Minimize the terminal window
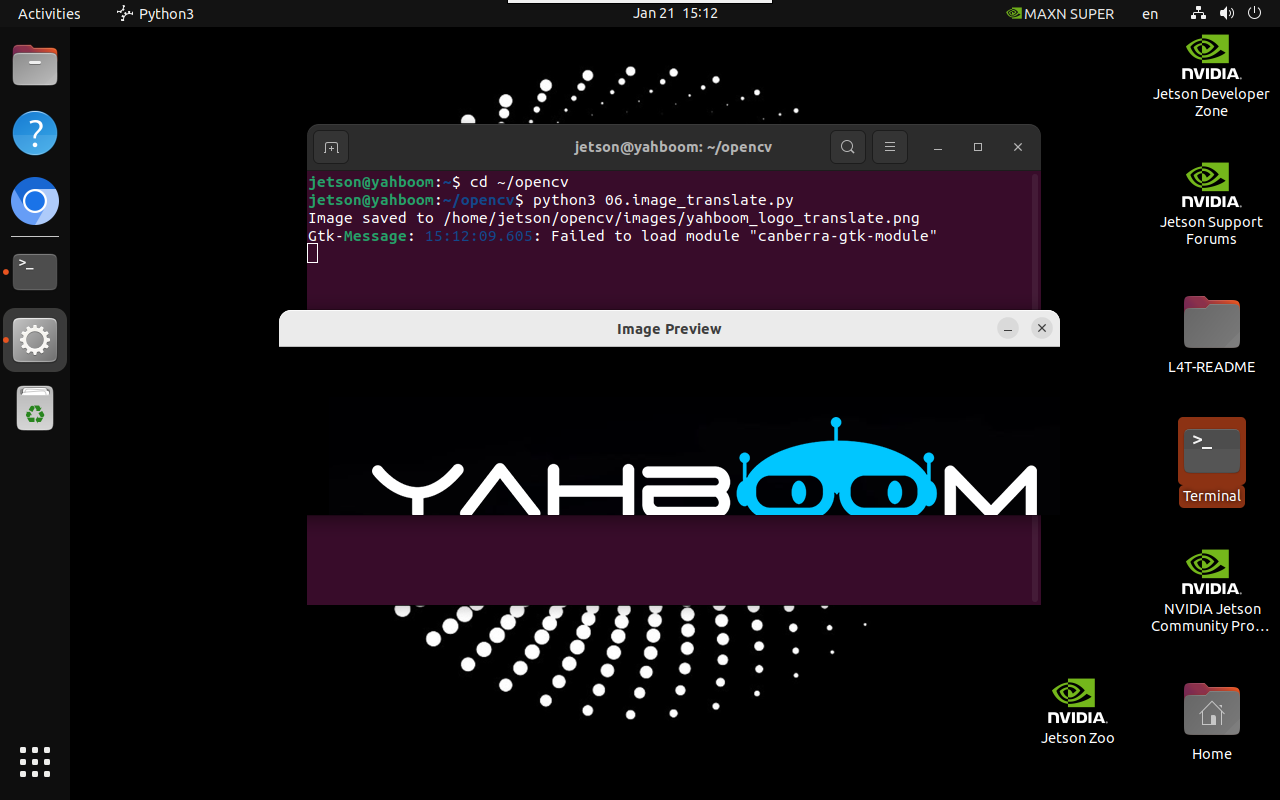This screenshot has height=800, width=1280. tap(938, 147)
